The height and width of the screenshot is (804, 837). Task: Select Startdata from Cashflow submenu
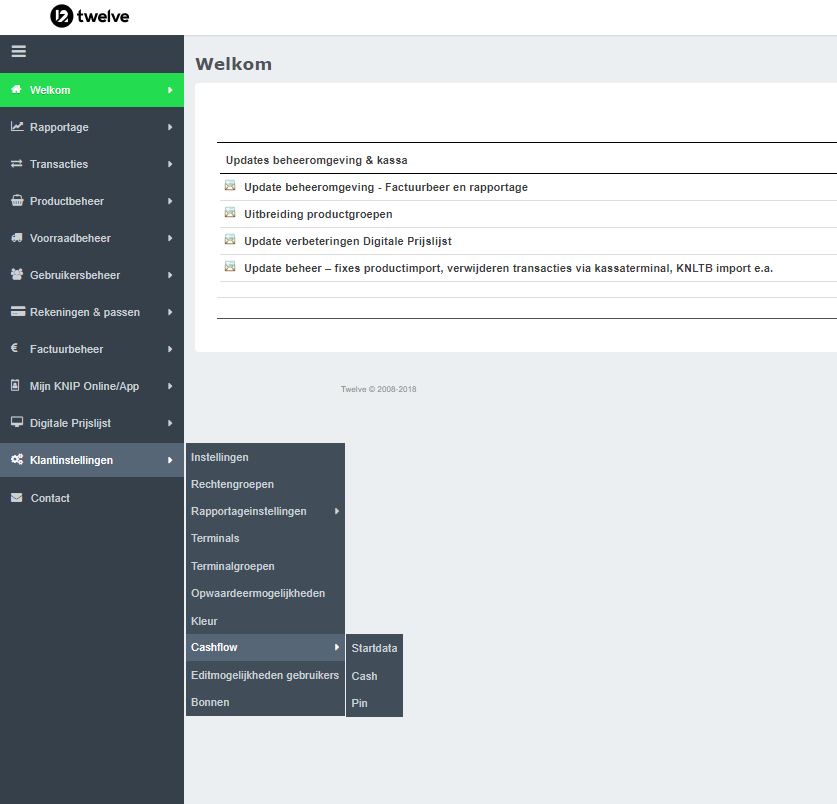pos(374,648)
